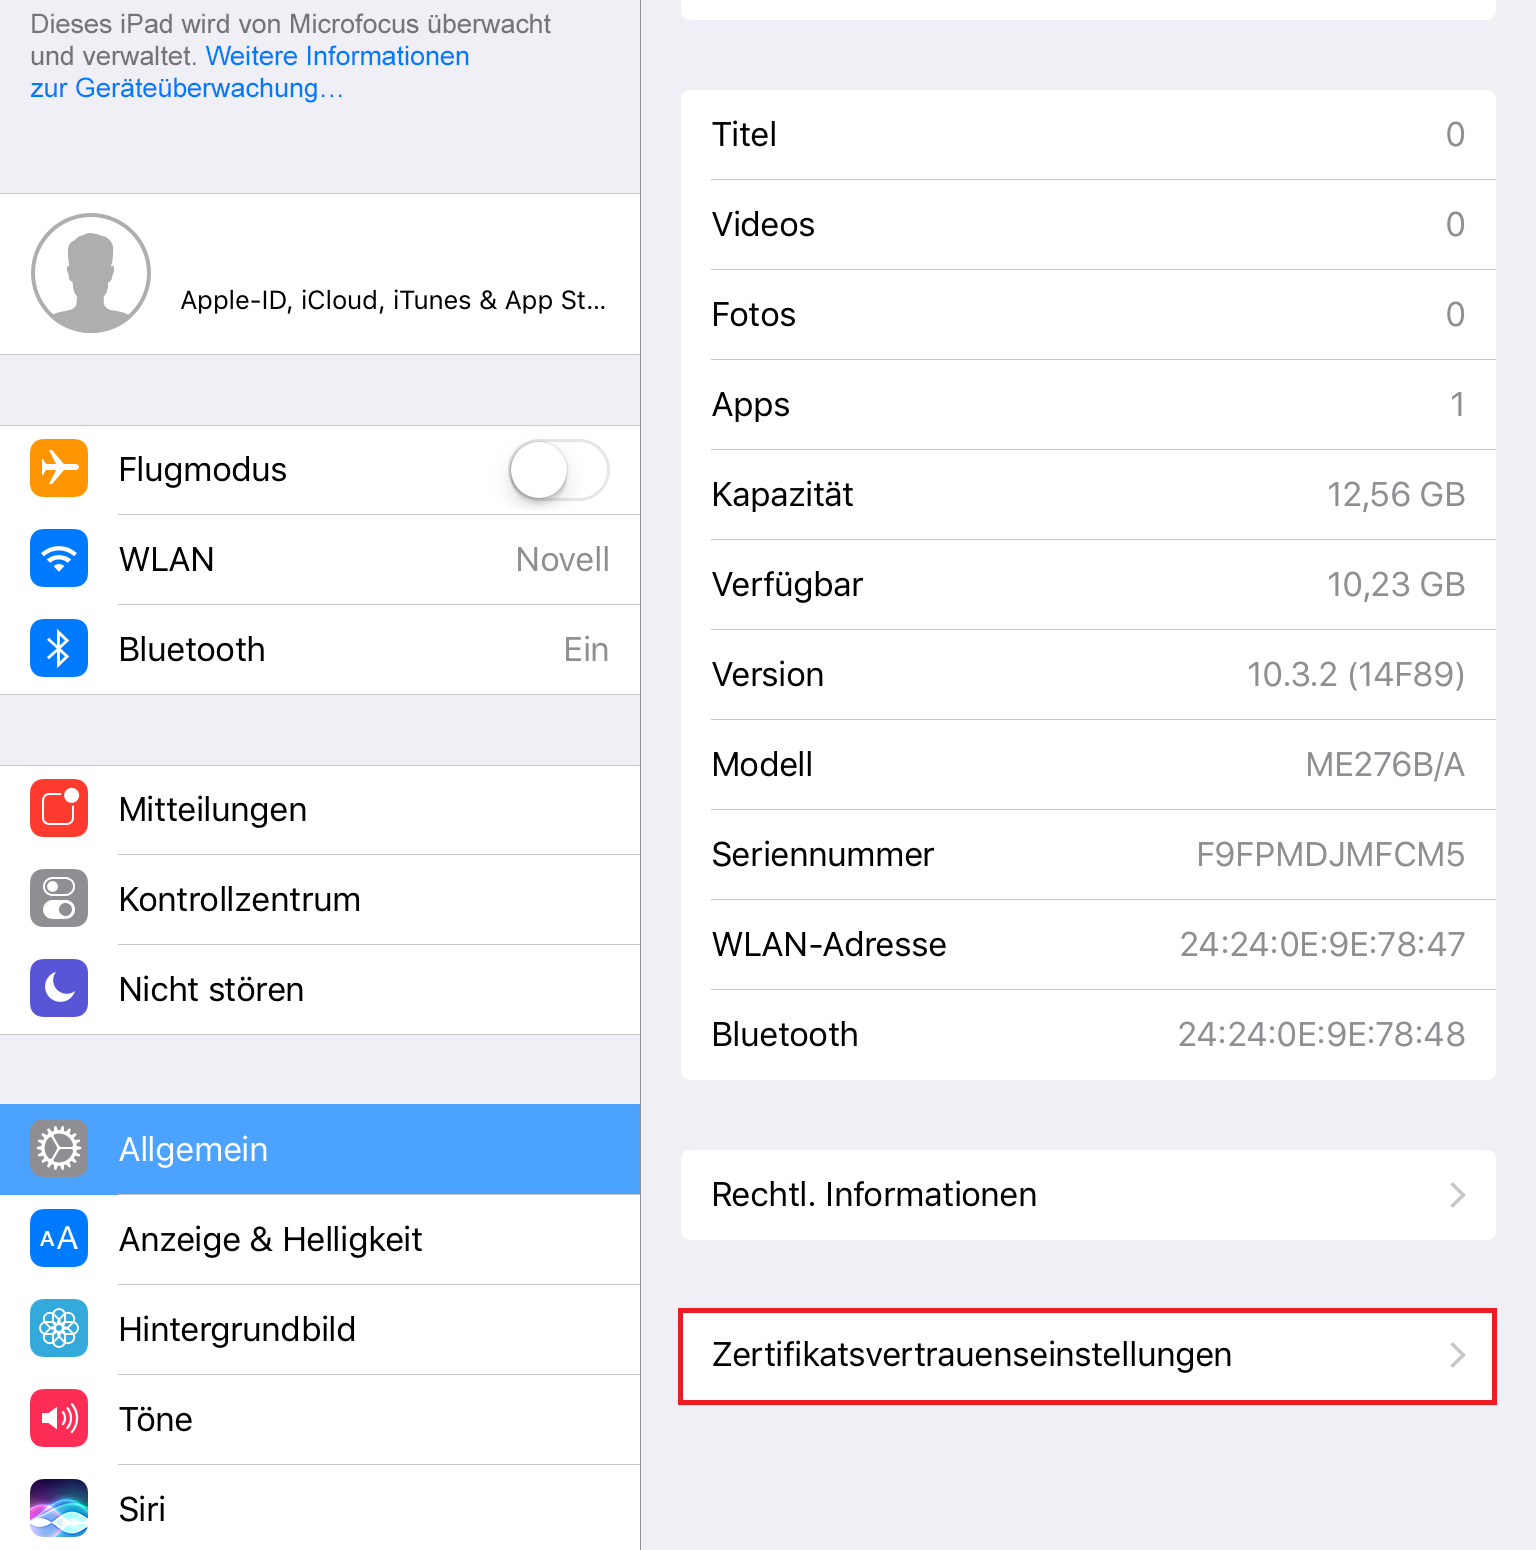Screen dimensions: 1536x1550
Task: Tap the orange Flugmodus airplane icon
Action: pos(59,468)
